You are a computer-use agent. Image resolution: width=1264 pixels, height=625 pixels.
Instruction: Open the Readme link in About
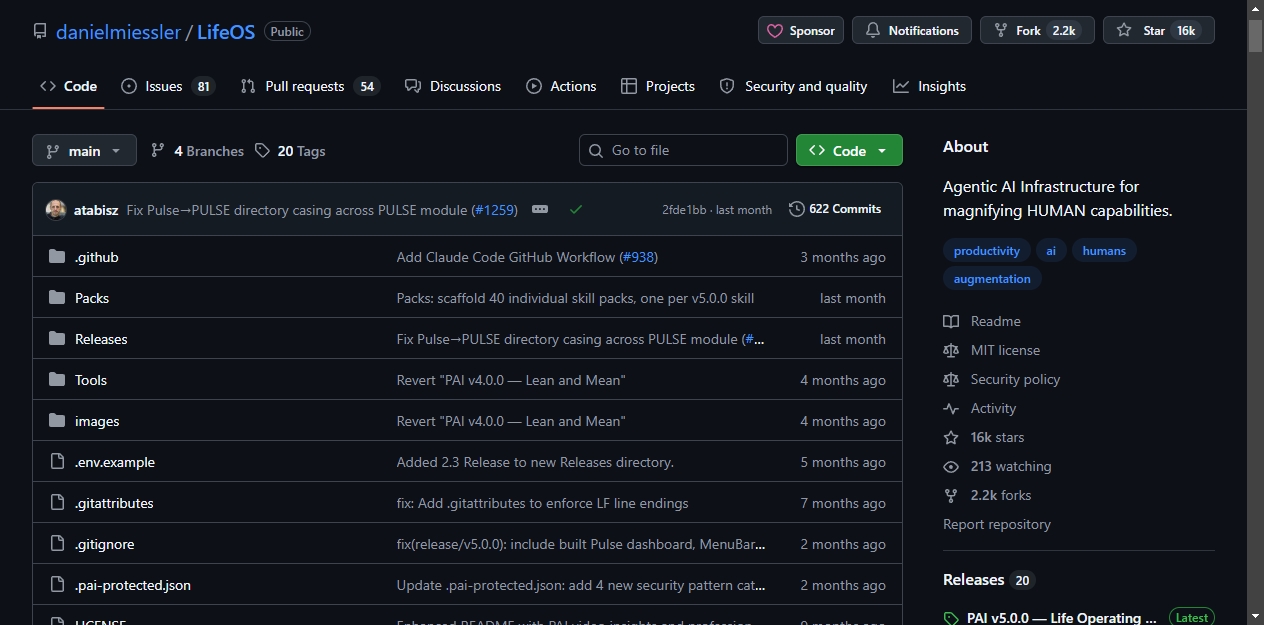982,321
